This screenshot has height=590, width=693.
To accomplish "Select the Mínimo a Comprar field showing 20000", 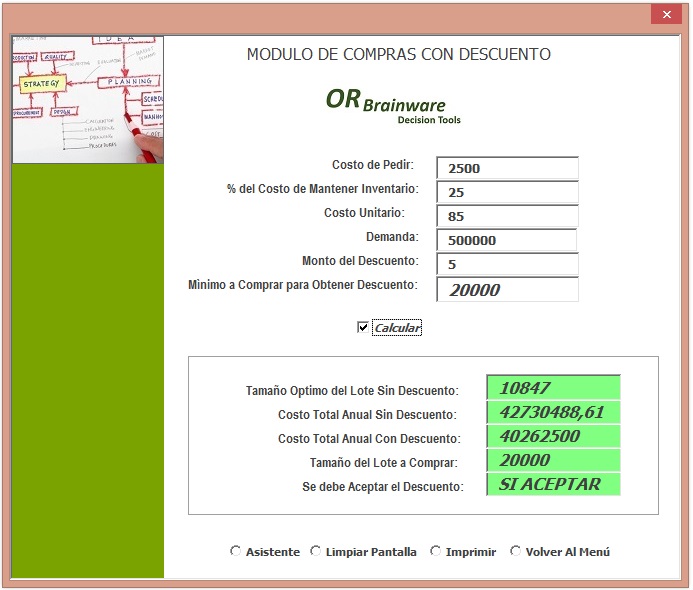I will (x=507, y=289).
